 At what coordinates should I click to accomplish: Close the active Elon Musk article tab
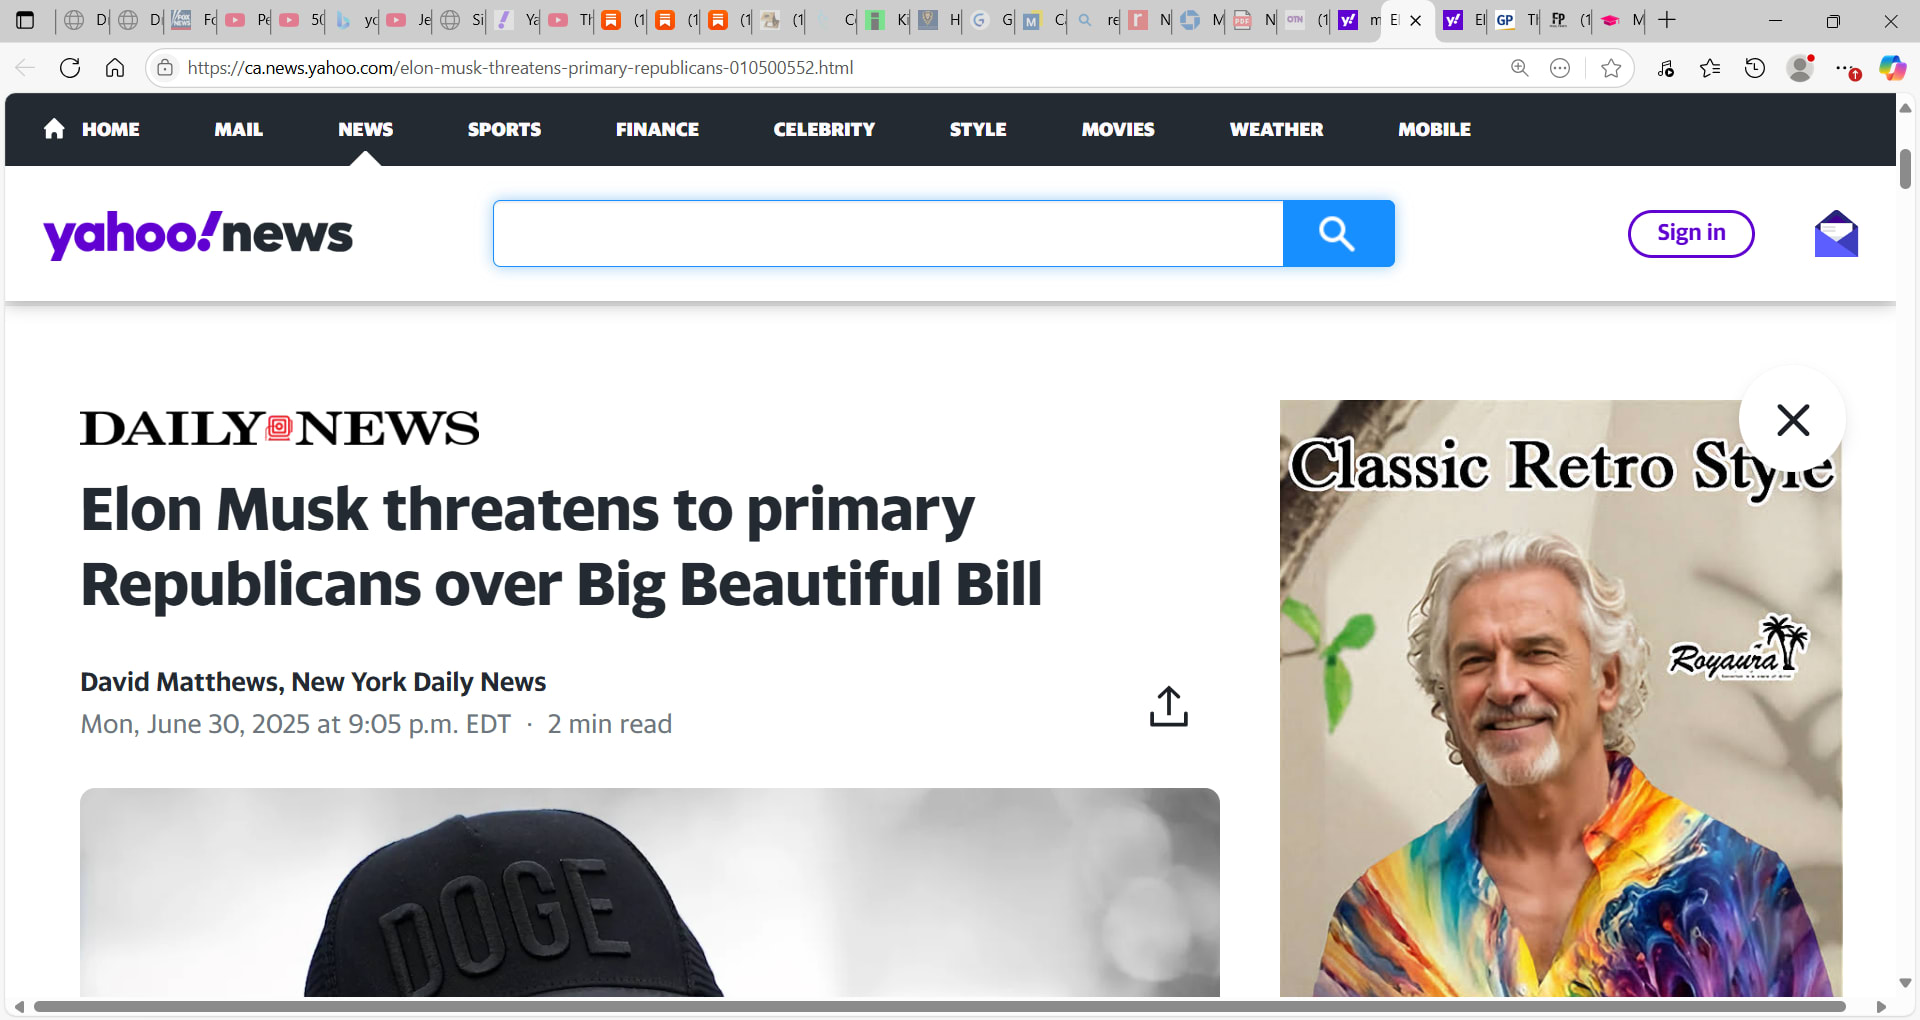[1416, 20]
